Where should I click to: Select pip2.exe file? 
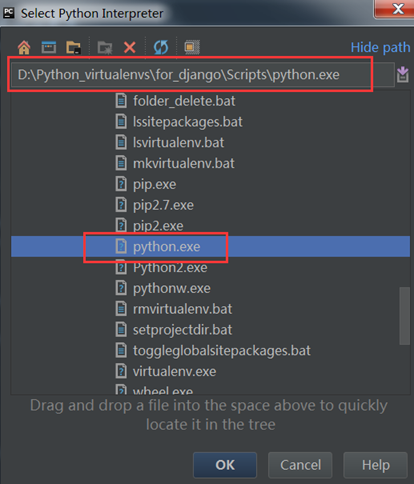158,226
